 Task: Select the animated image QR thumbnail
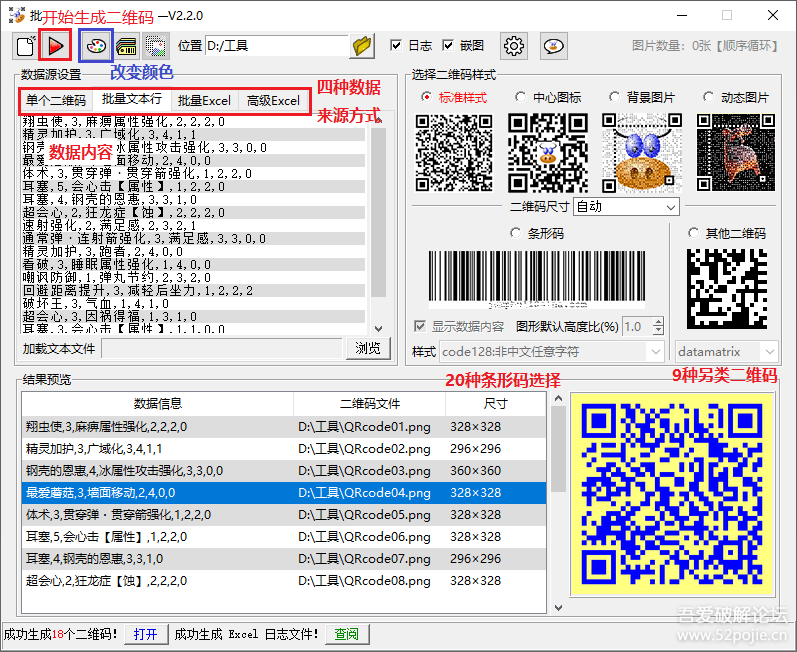click(x=736, y=152)
